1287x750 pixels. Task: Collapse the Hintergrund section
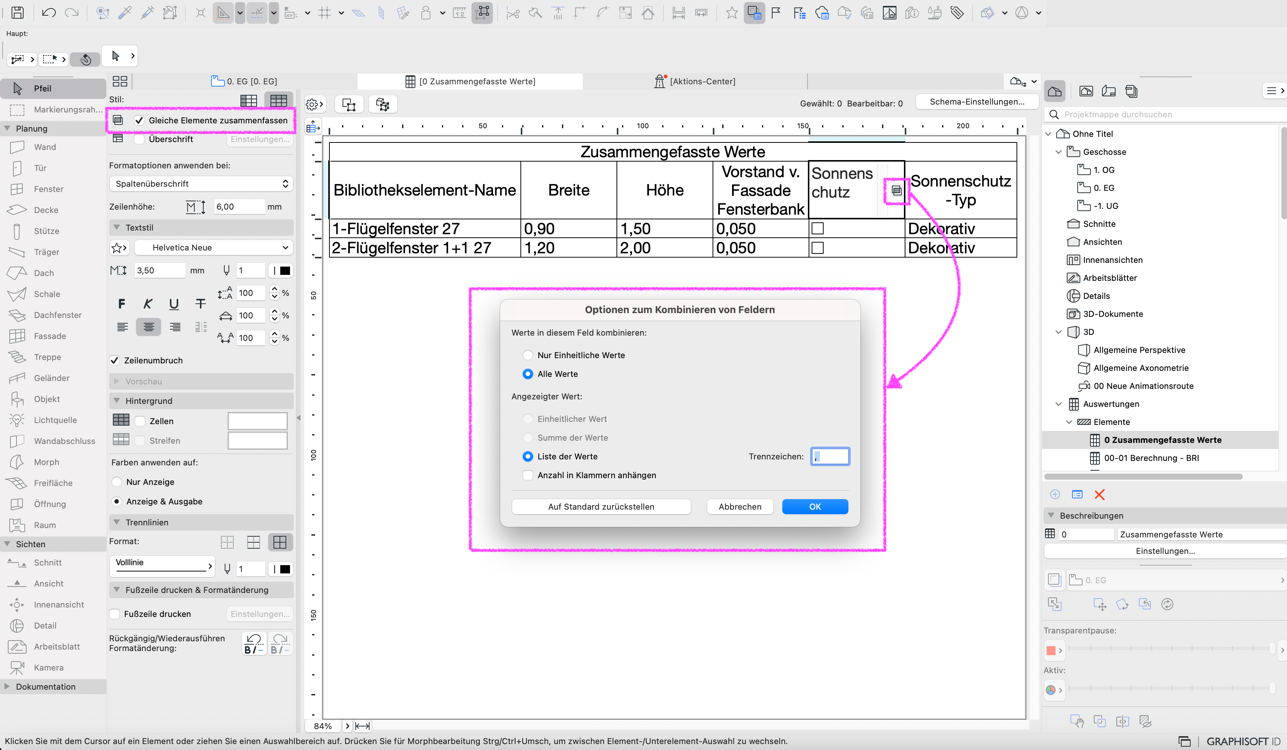(x=117, y=401)
